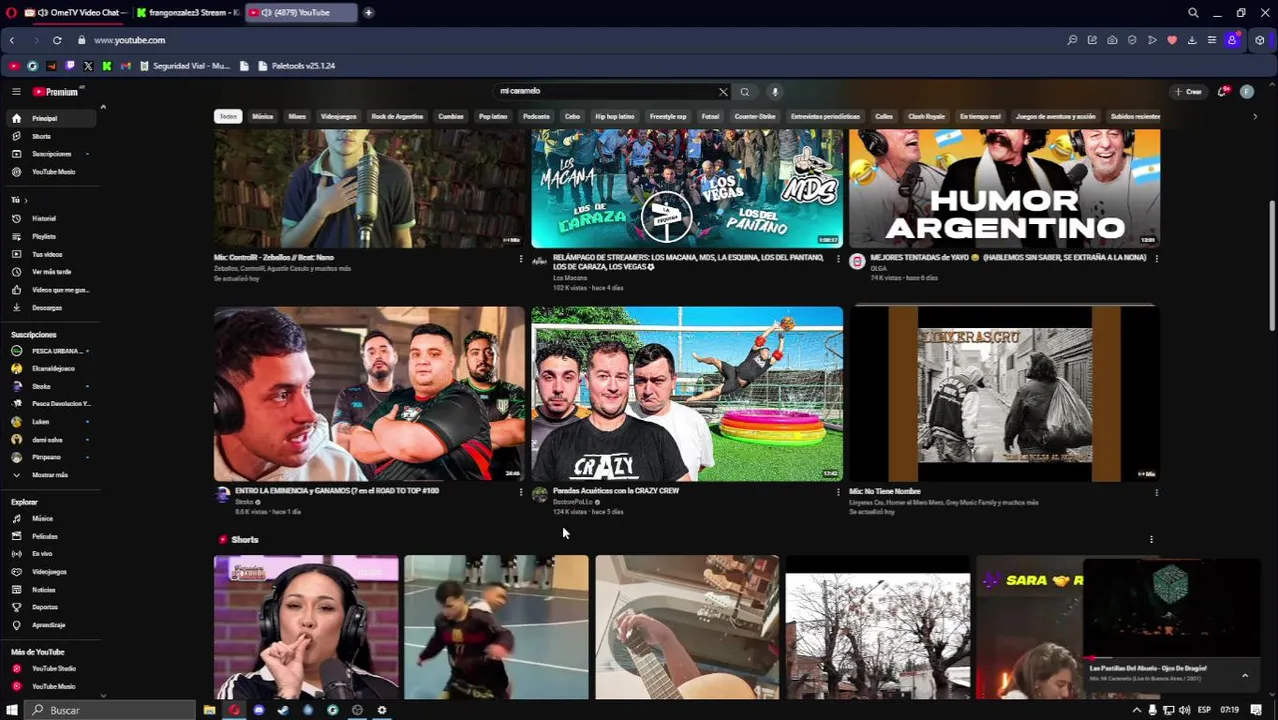Image resolution: width=1278 pixels, height=720 pixels.
Task: Open the YouTube guide hamburger menu
Action: coord(16,91)
